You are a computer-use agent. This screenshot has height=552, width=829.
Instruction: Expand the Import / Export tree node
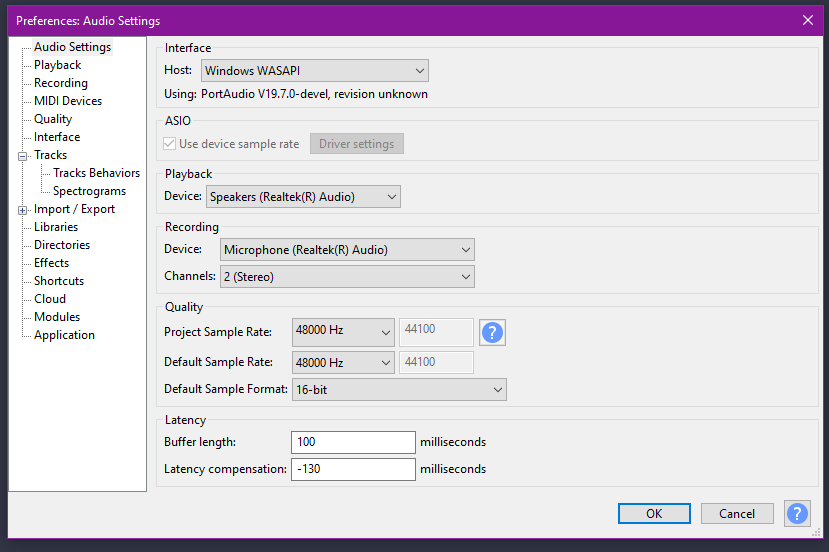[x=22, y=210]
